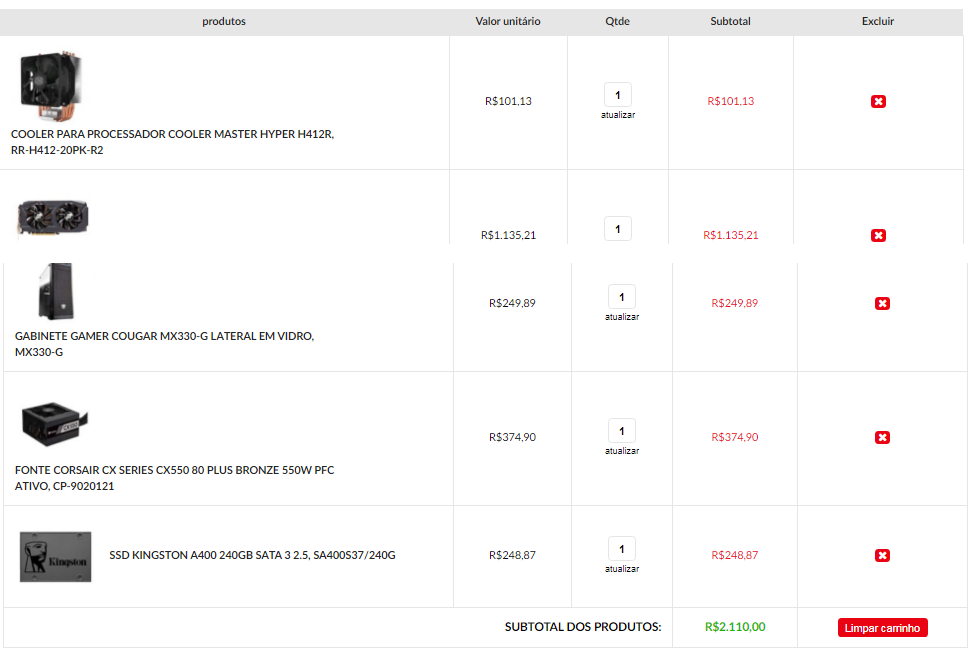Open SSD KINGSTON A400 240GB product name

click(x=252, y=556)
